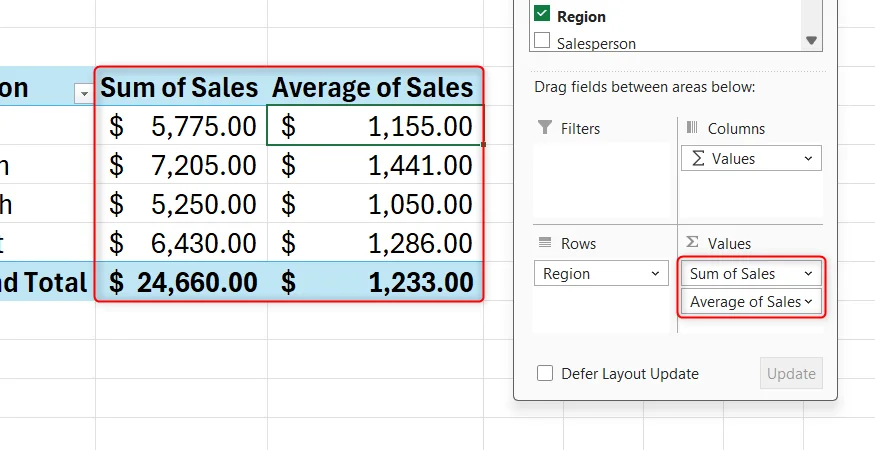Select cell with 1,155.00
Viewport: 875px width, 450px height.
click(x=374, y=126)
